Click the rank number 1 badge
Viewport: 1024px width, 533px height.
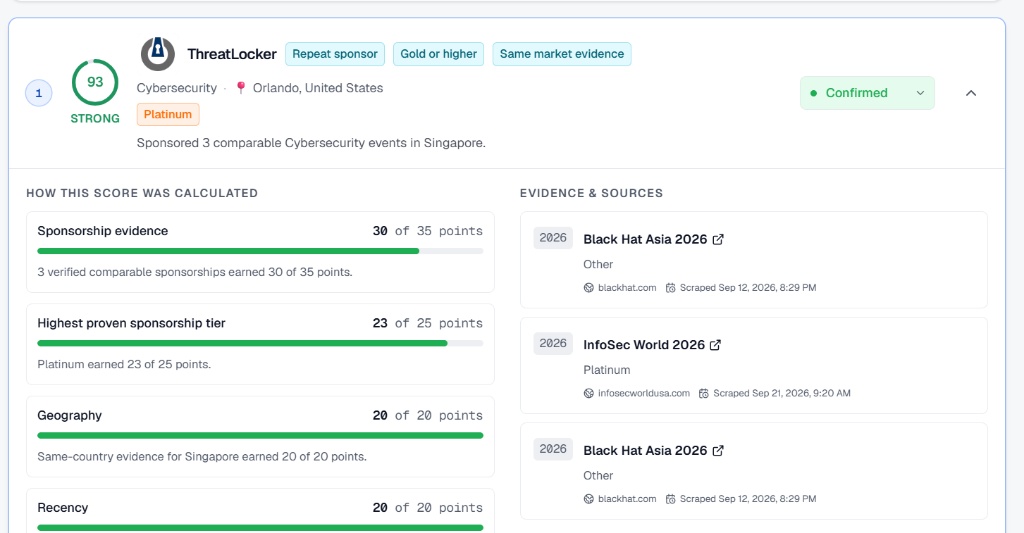point(39,93)
